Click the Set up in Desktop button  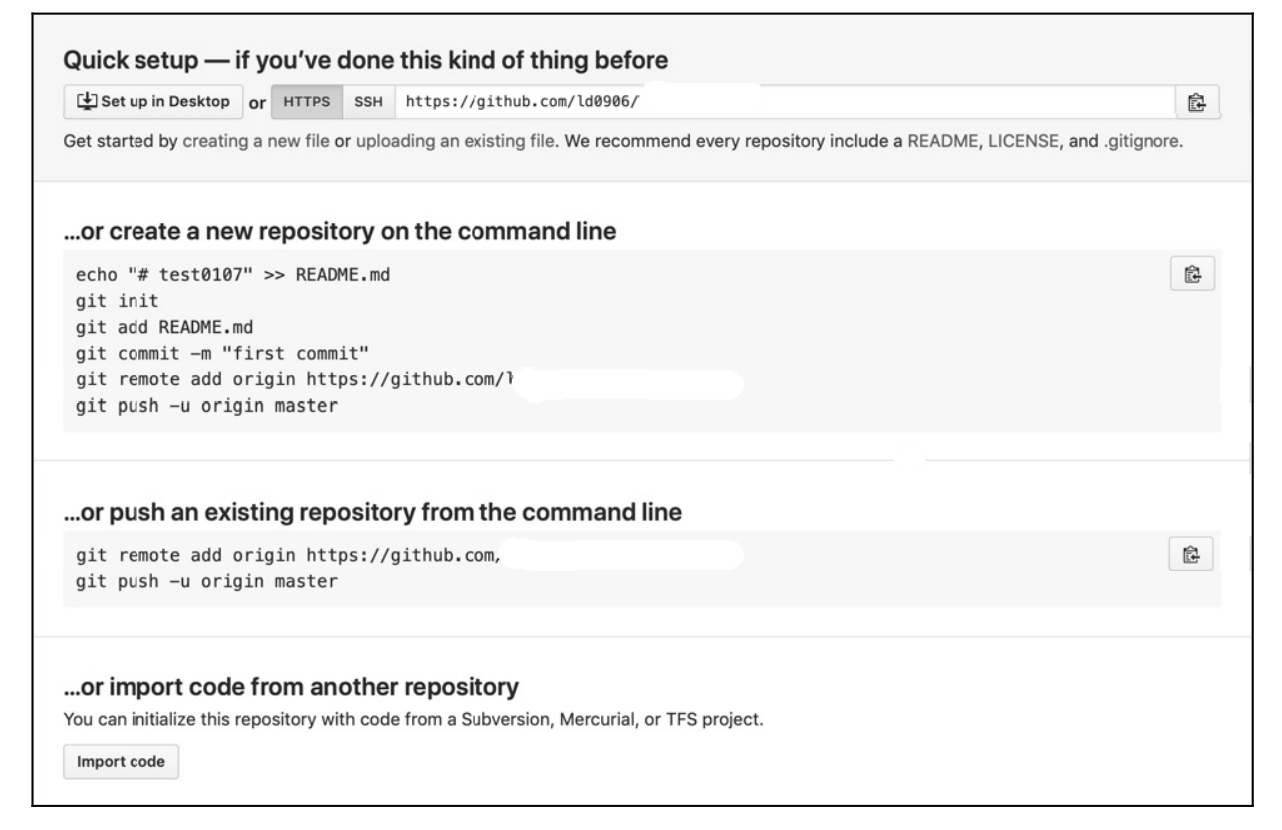point(153,102)
